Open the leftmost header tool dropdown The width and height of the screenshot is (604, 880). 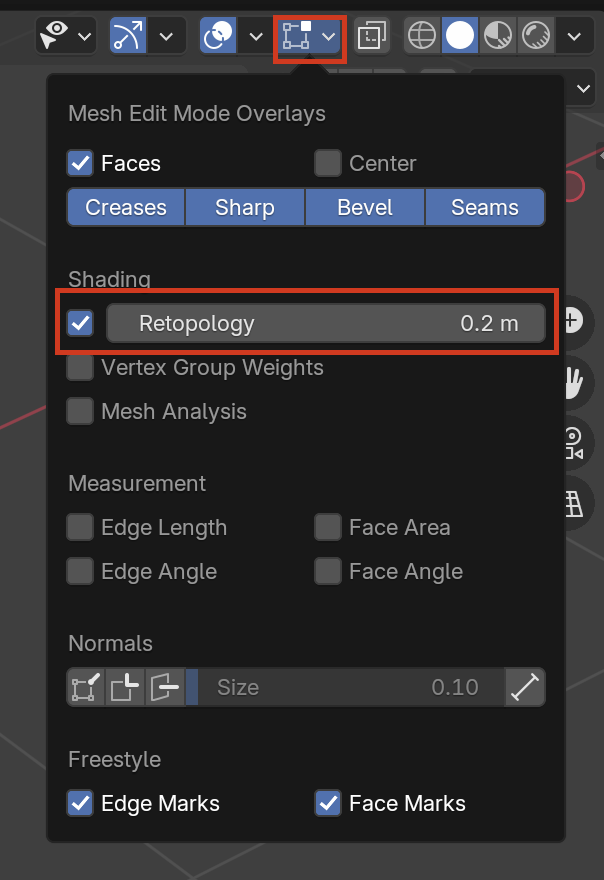[x=85, y=35]
